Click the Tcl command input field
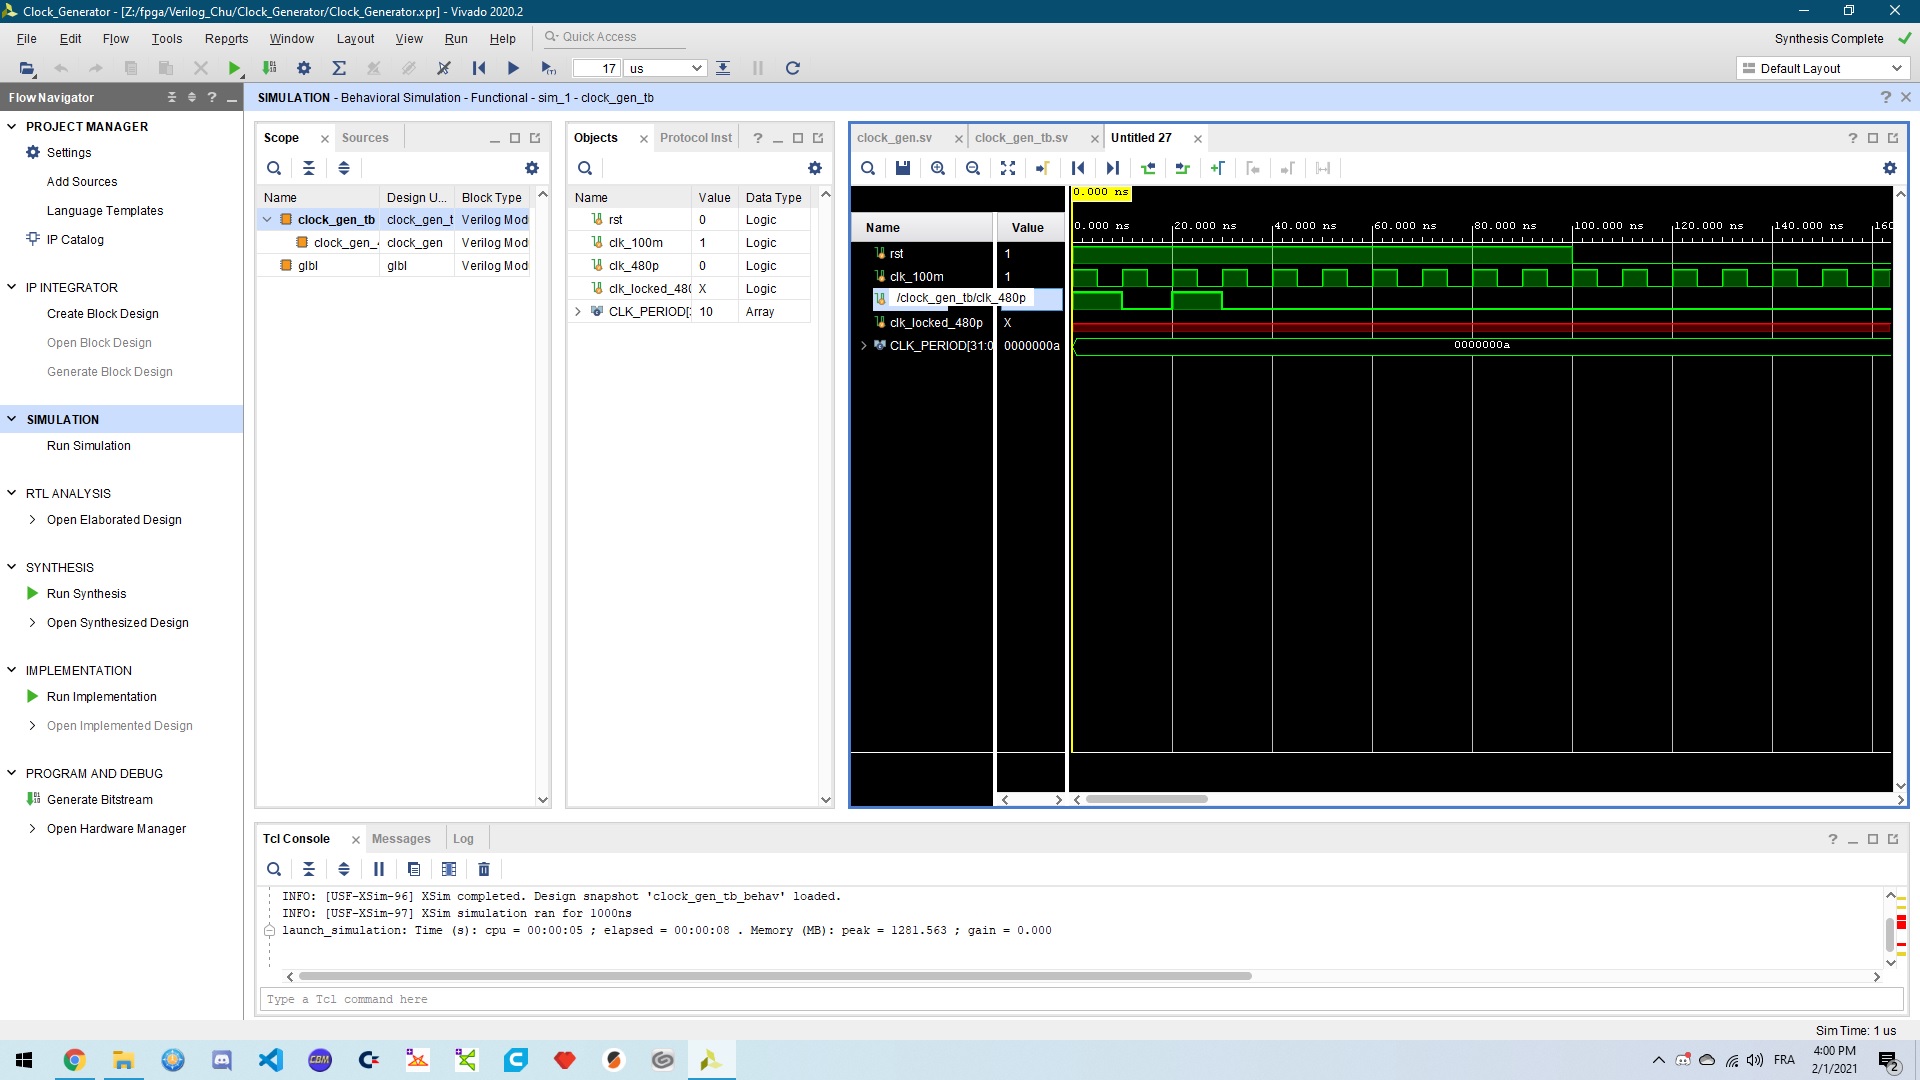The image size is (1920, 1080). (1080, 999)
